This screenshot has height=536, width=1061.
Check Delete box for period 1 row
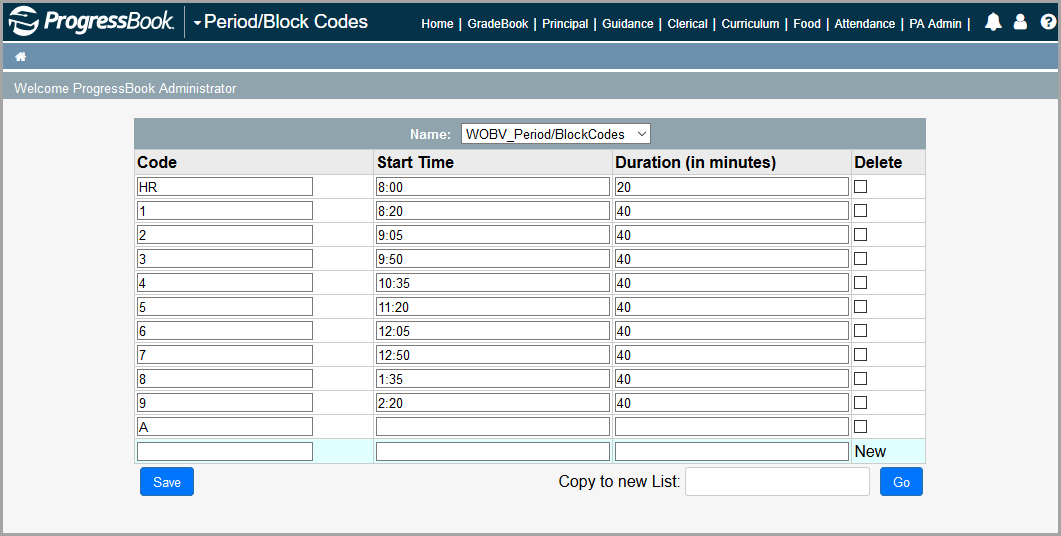[x=861, y=210]
